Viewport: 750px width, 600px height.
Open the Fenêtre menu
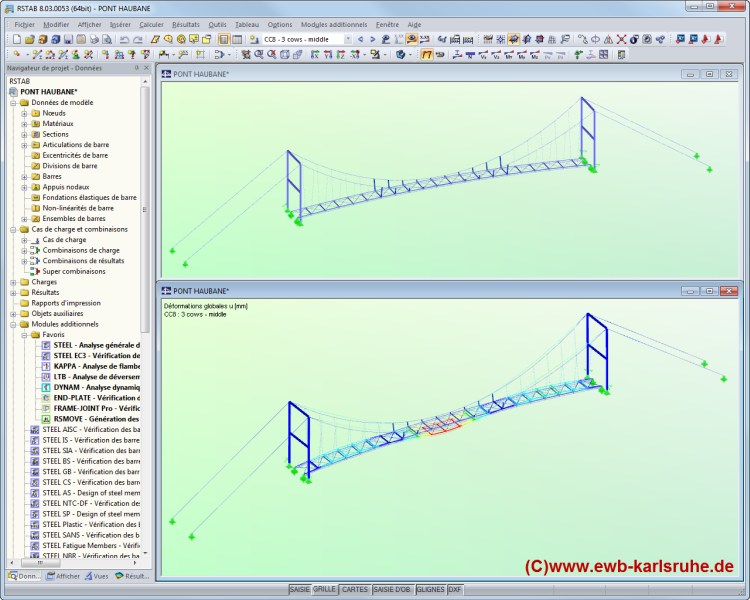(x=387, y=24)
